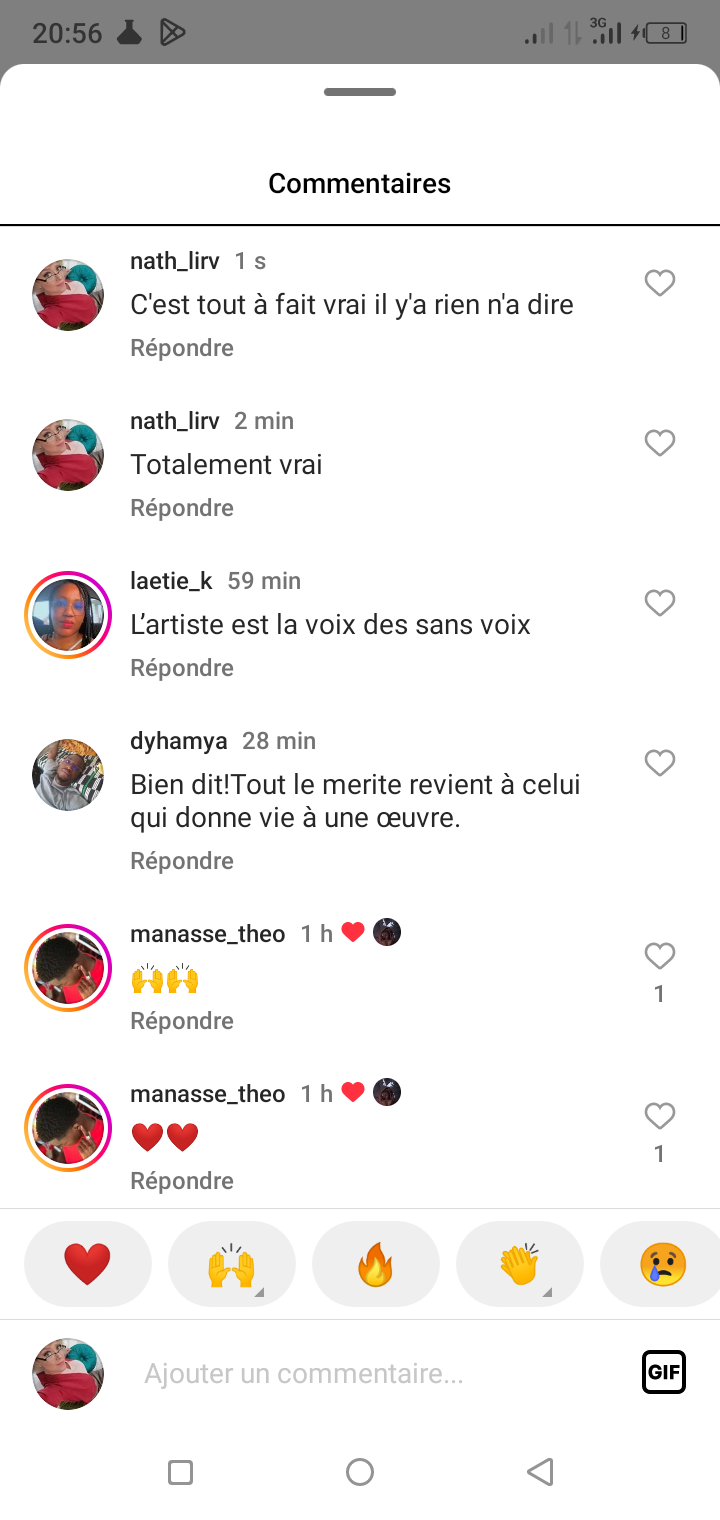This screenshot has height=1520, width=720.
Task: Tap the fire emoji quick reaction
Action: (x=376, y=1264)
